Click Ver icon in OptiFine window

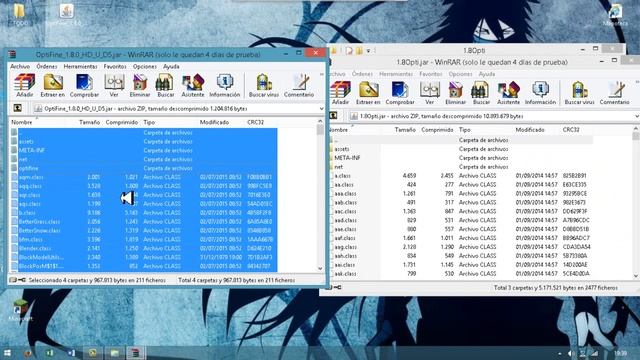point(114,85)
